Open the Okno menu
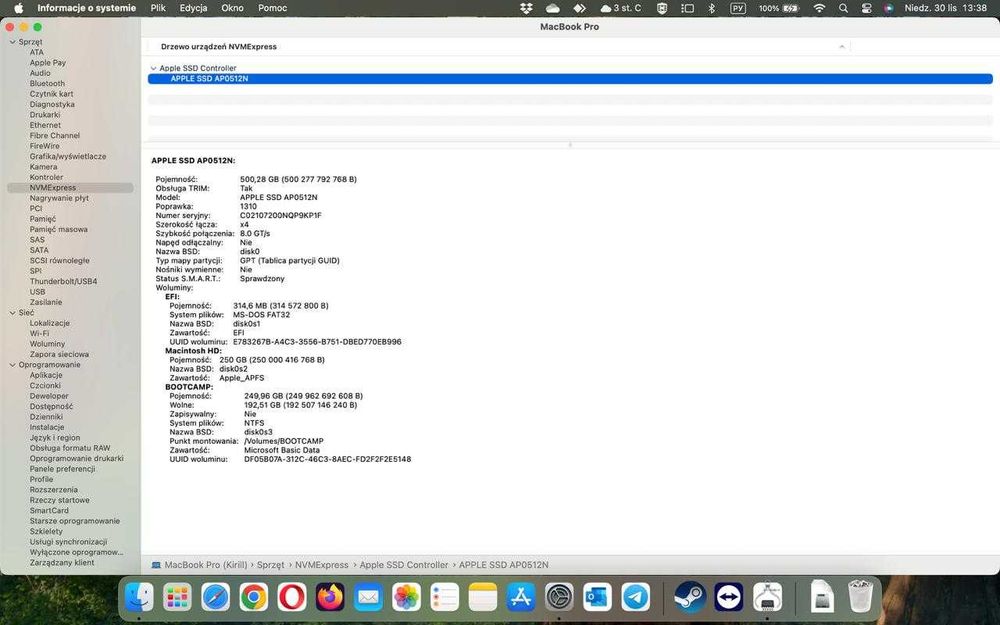Image resolution: width=1000 pixels, height=625 pixels. [x=232, y=8]
